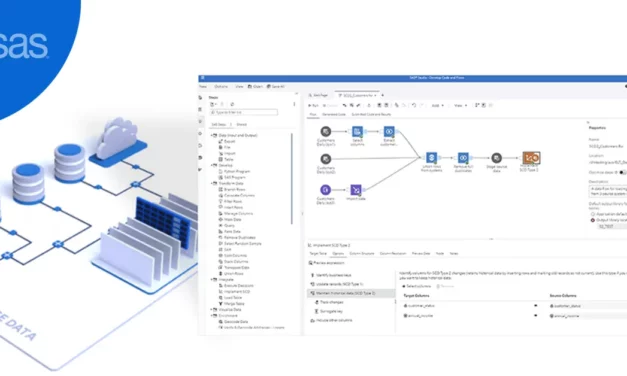Open the customer_status mapping dropdown arrow
Image resolution: width=627 pixels, height=376 pixels.
(x=535, y=306)
